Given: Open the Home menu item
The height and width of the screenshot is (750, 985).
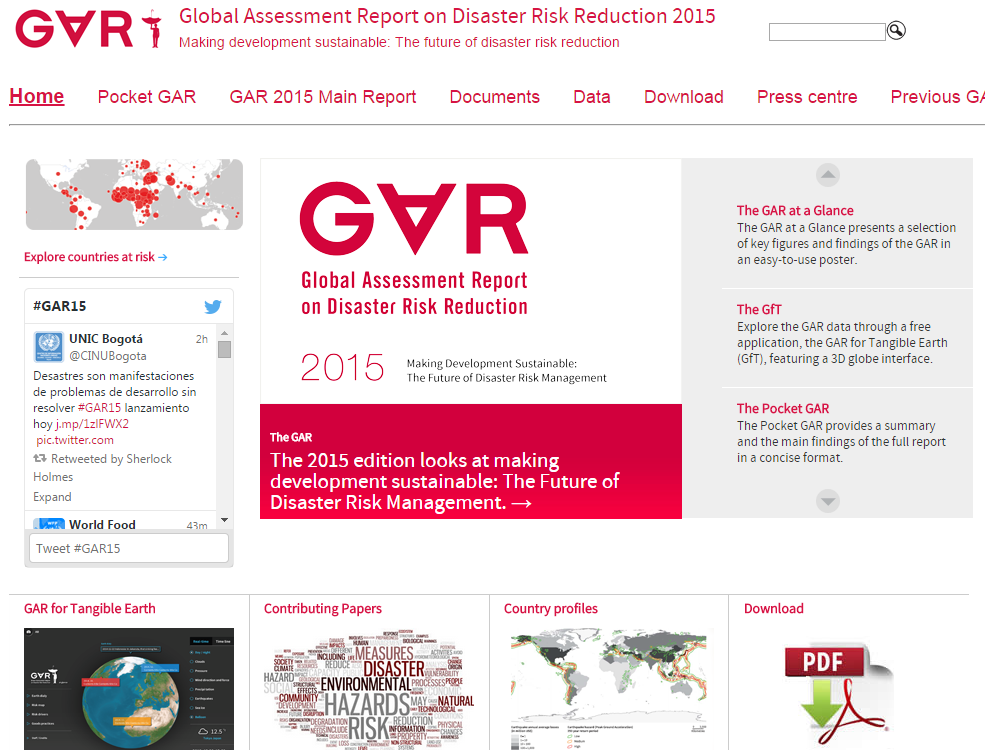Looking at the screenshot, I should click(36, 96).
